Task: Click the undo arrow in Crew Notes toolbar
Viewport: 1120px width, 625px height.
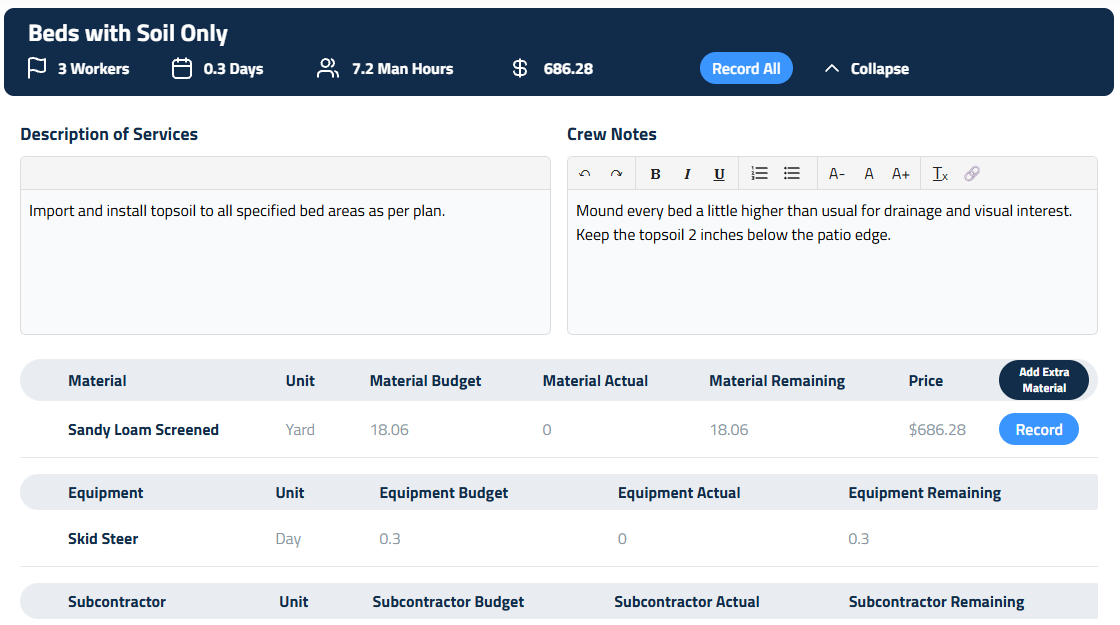Action: click(585, 174)
